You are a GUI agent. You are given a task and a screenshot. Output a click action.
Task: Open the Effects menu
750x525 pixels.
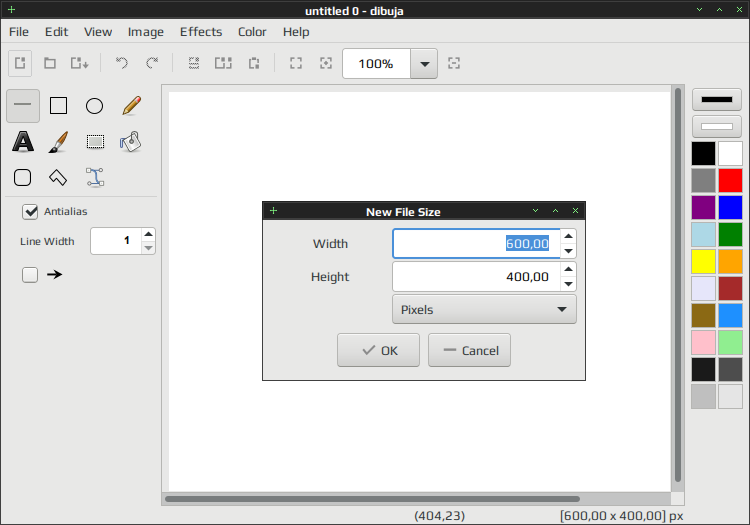(x=201, y=32)
